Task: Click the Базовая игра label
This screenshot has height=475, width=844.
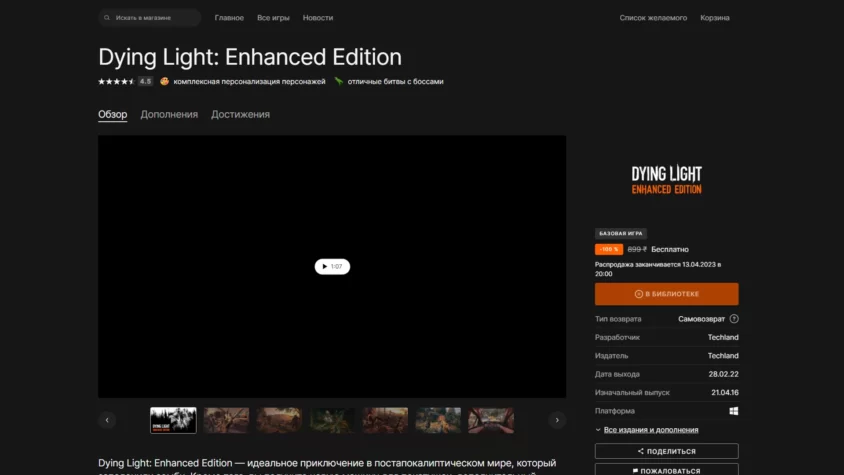Action: [x=621, y=233]
